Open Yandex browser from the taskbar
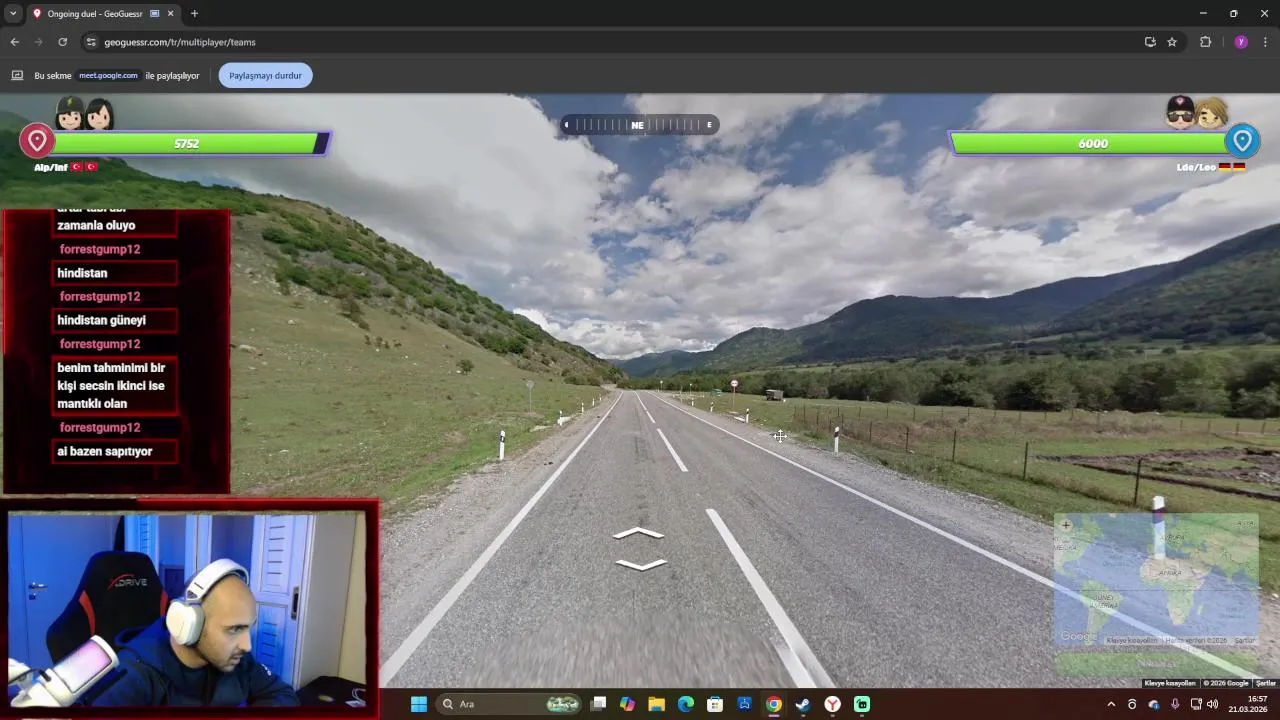1280x720 pixels. (x=832, y=704)
